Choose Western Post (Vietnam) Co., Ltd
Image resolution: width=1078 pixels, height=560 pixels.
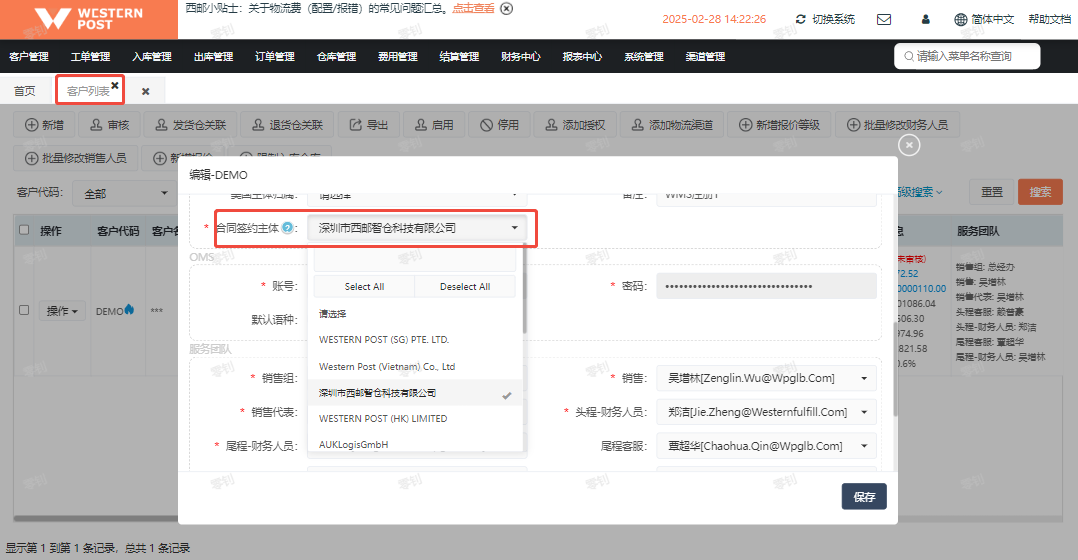pyautogui.click(x=415, y=366)
